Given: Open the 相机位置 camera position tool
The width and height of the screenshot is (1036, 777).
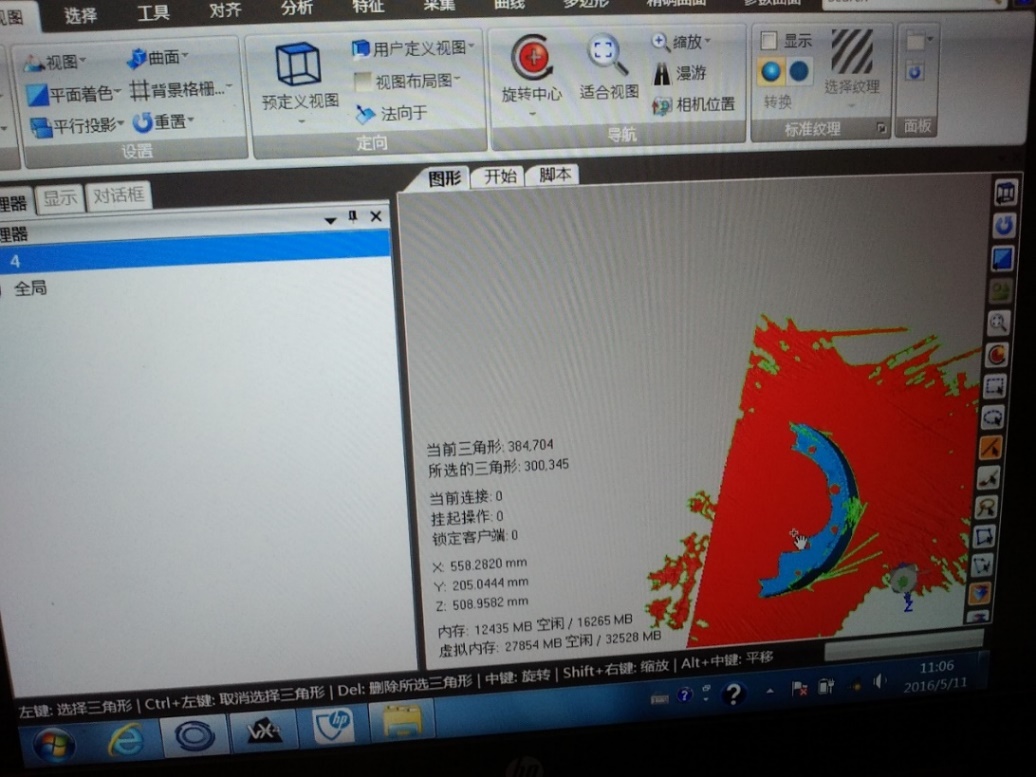Looking at the screenshot, I should tap(693, 104).
